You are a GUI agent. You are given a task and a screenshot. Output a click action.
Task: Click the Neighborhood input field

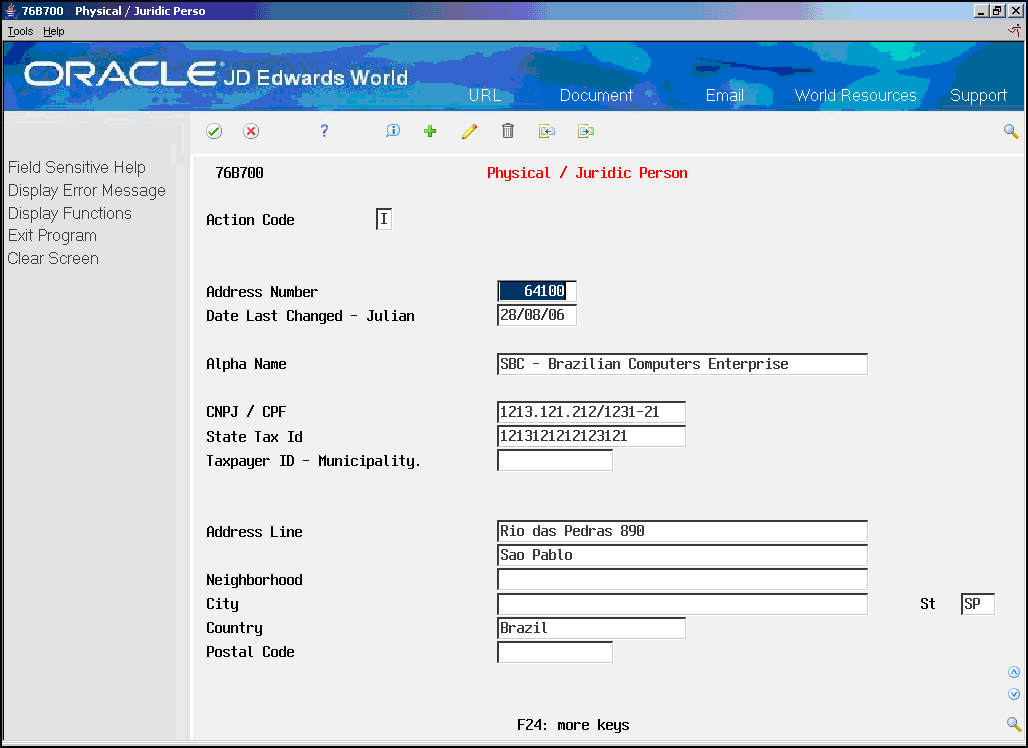[x=682, y=580]
